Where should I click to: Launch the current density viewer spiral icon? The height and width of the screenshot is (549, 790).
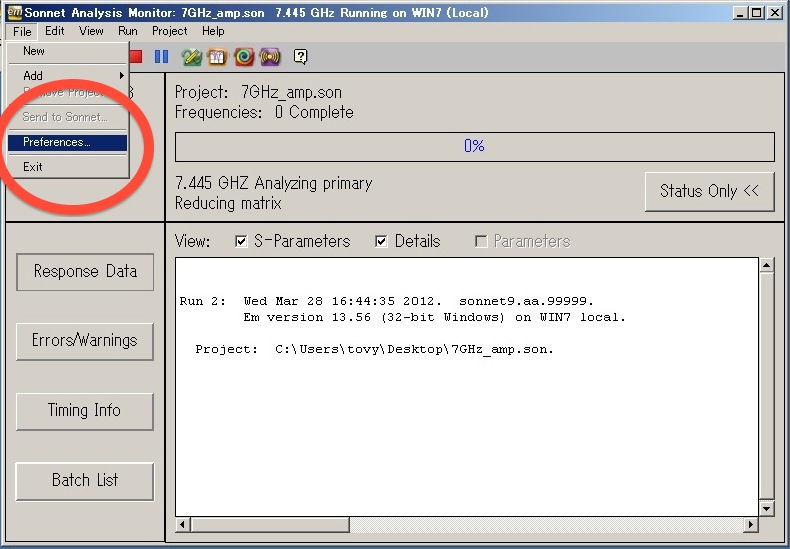[244, 57]
